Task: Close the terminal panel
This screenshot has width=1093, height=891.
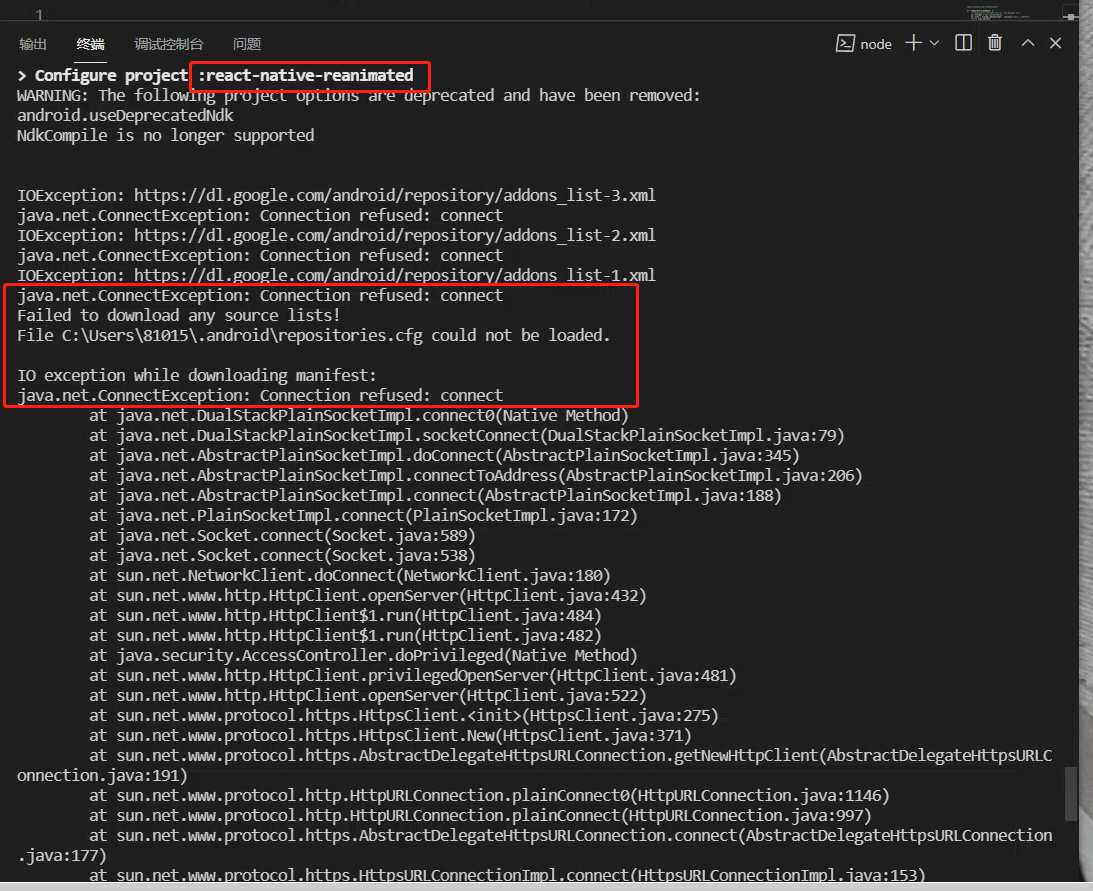Action: tap(1055, 43)
